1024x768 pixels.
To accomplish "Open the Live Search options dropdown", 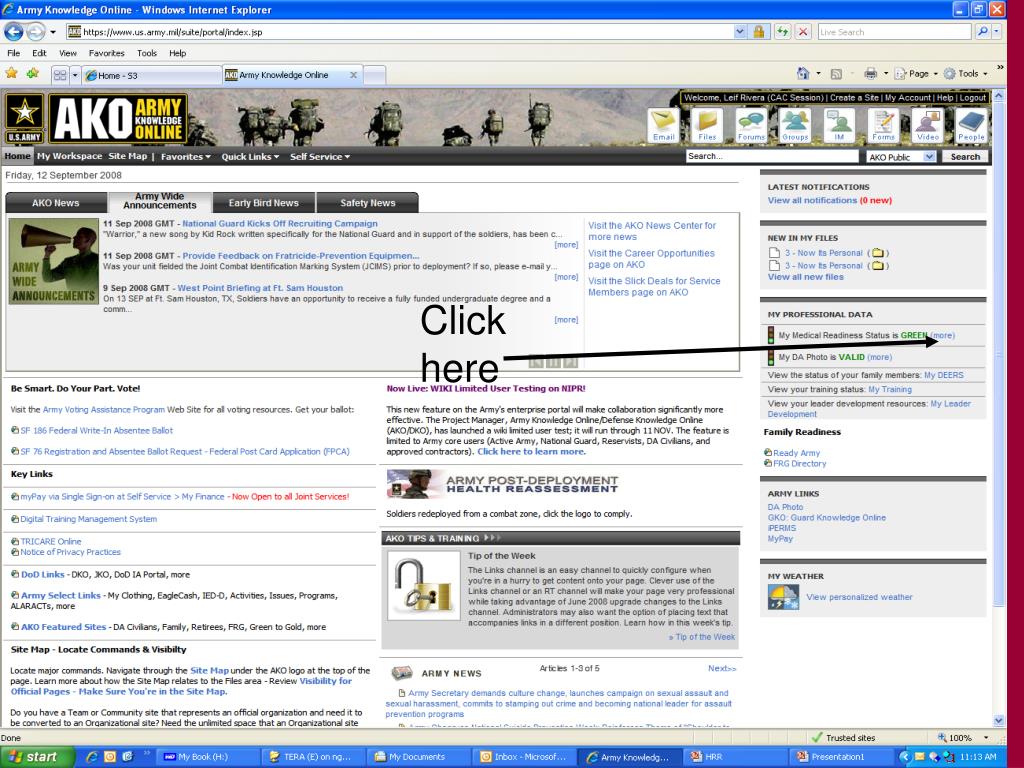I will [x=997, y=31].
